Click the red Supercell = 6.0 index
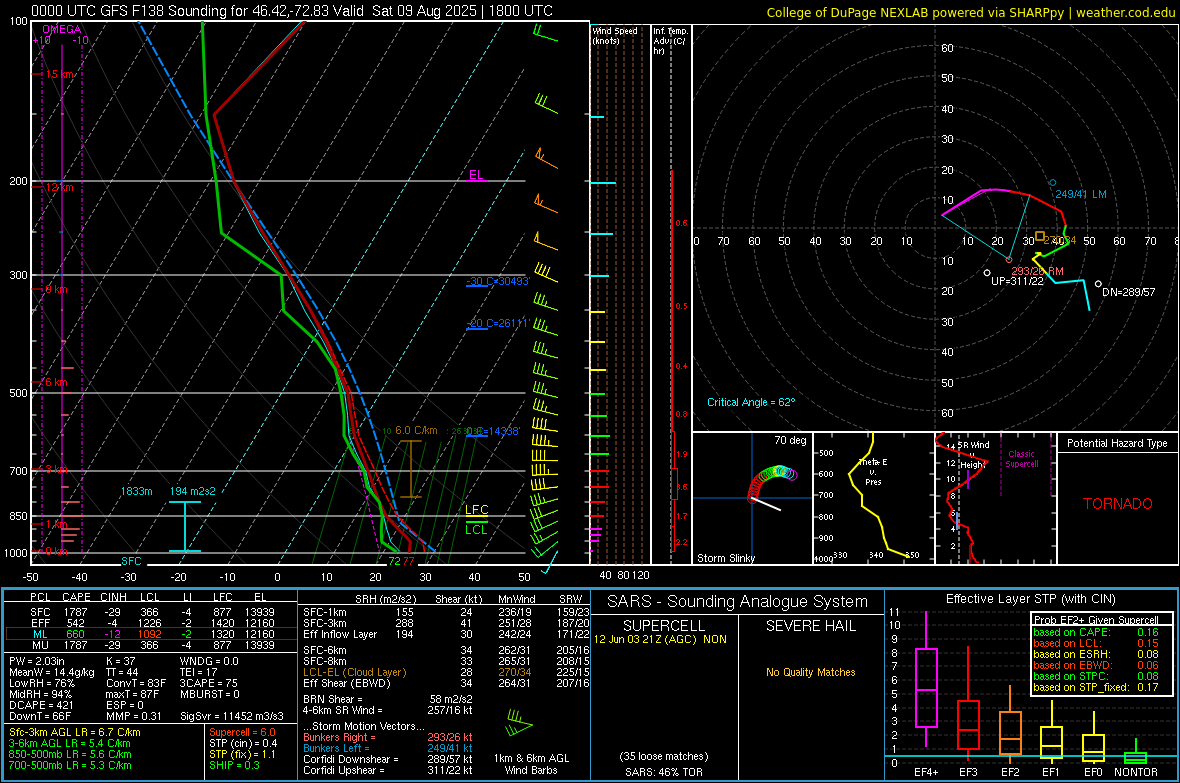 pyautogui.click(x=242, y=732)
